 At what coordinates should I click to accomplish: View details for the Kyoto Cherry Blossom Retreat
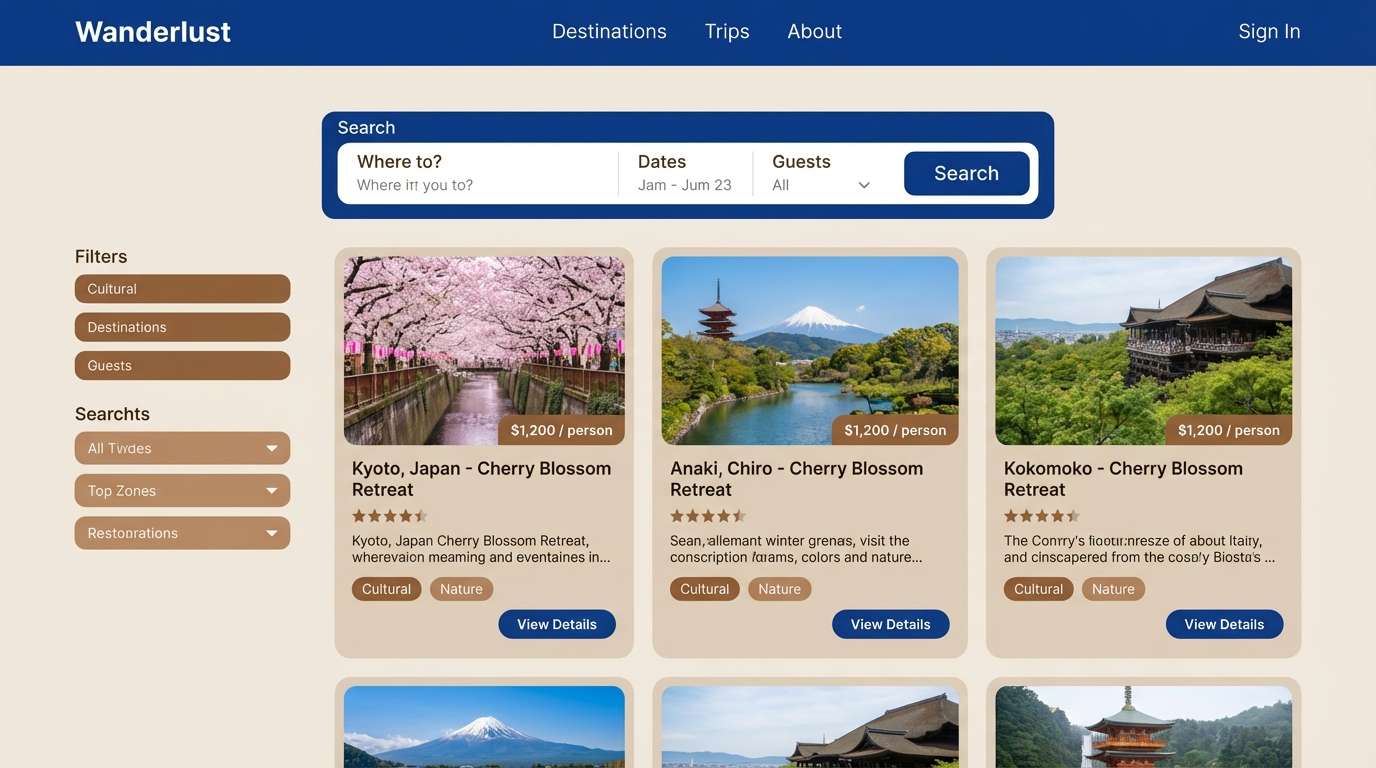[x=556, y=623]
